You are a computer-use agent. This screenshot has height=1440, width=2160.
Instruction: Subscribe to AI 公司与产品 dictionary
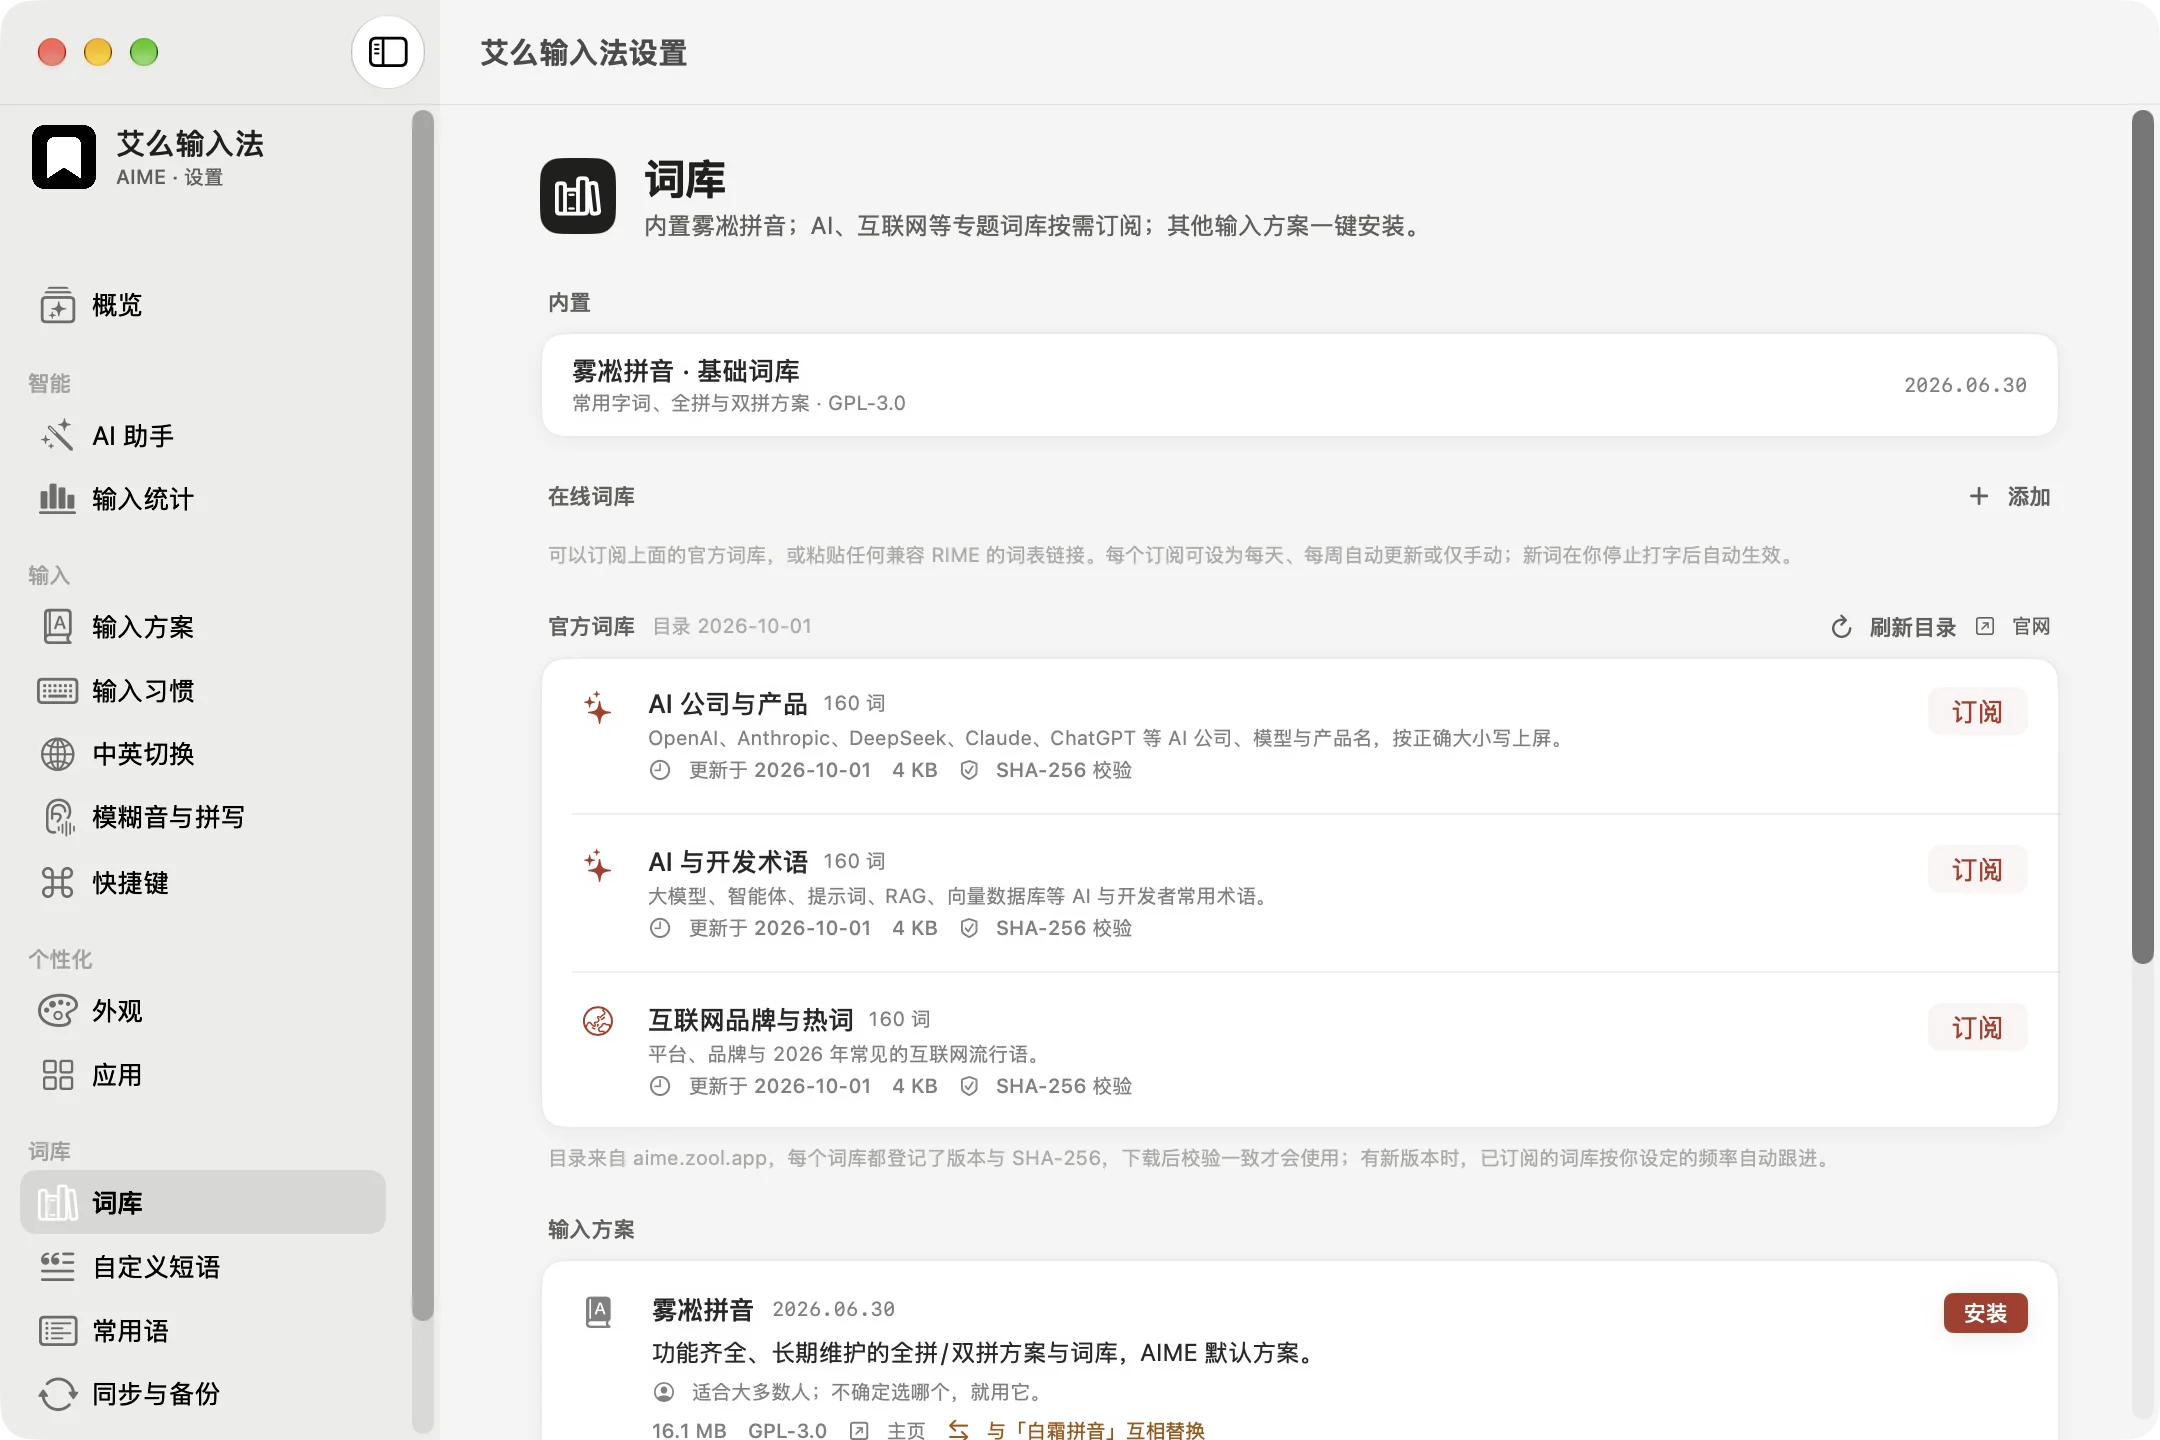1977,712
